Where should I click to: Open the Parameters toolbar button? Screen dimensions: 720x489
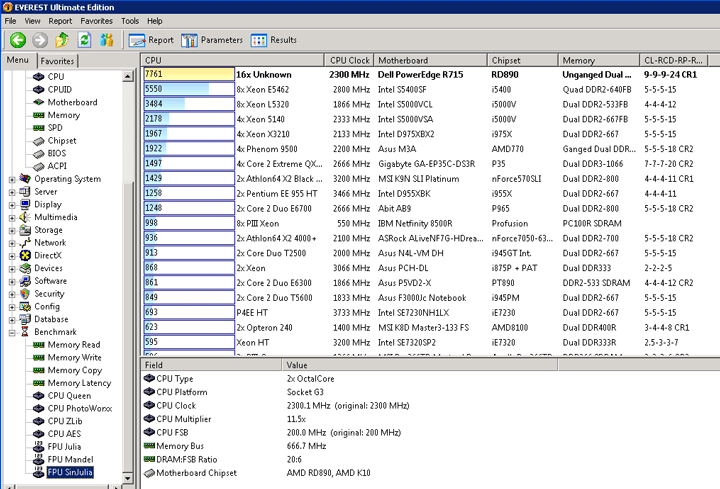(212, 40)
